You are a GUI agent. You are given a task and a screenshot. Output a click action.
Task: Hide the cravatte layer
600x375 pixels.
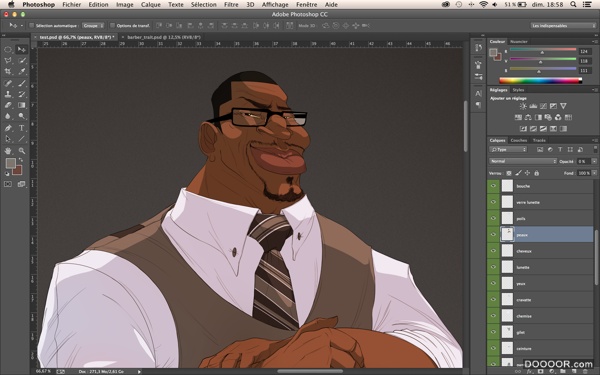click(493, 300)
